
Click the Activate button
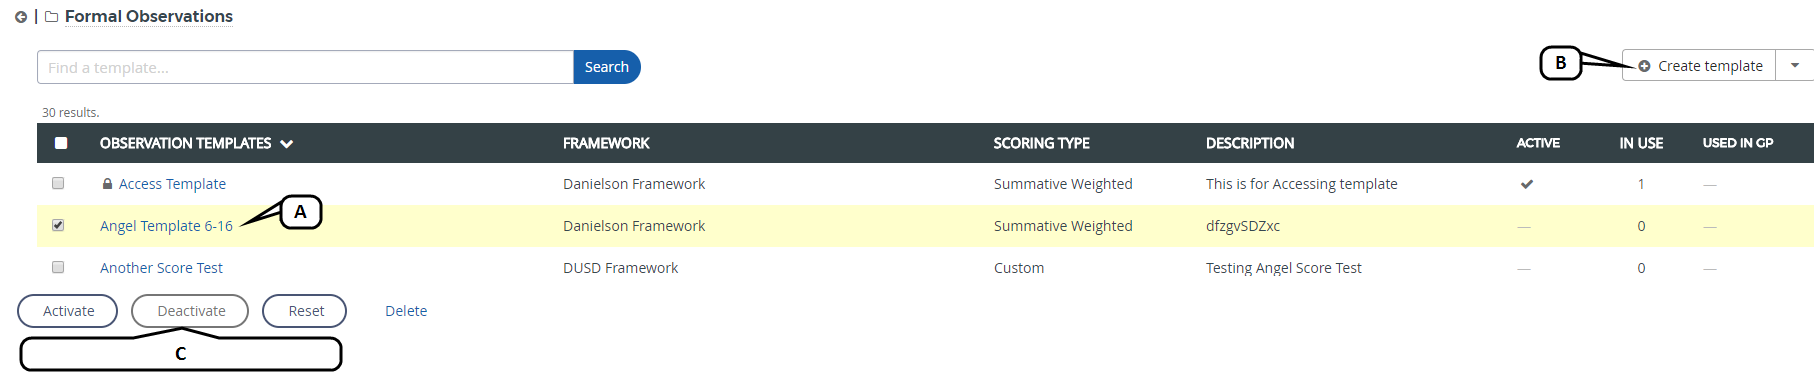pyautogui.click(x=68, y=311)
